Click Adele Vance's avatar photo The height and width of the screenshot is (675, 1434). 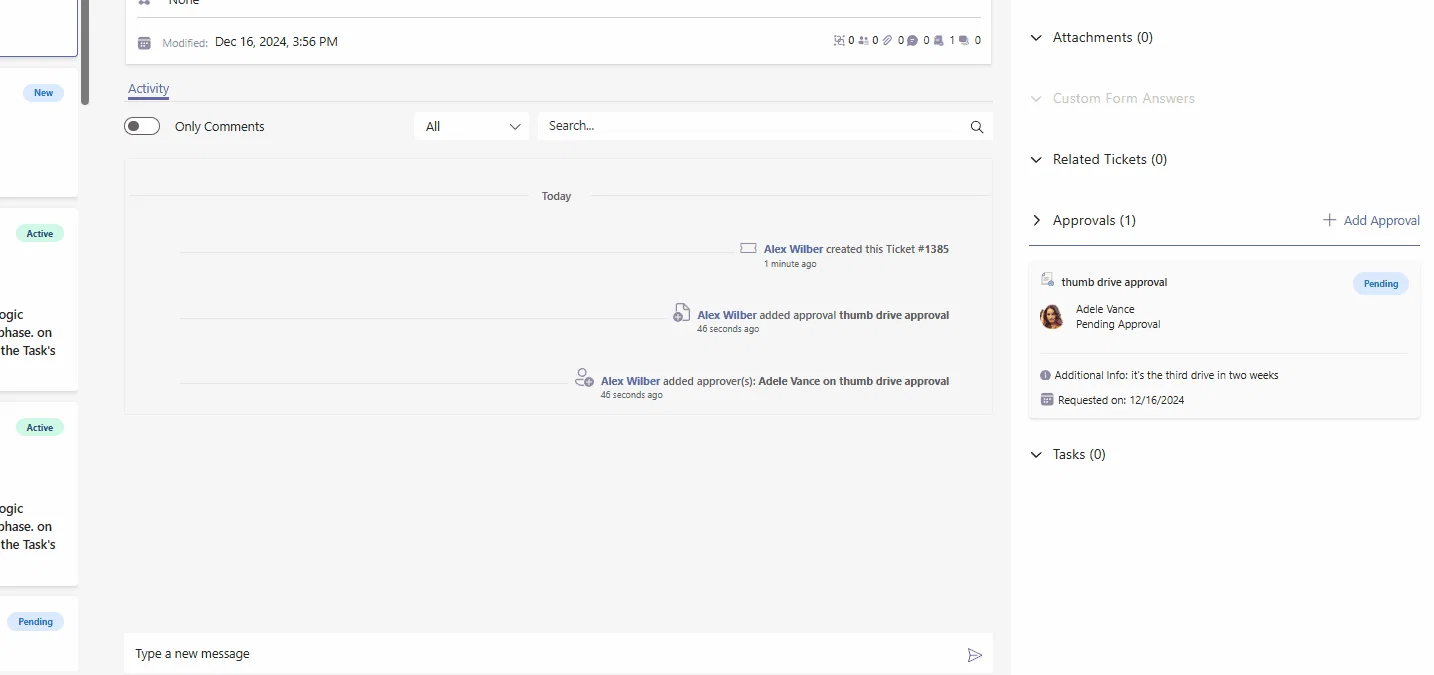tap(1052, 317)
